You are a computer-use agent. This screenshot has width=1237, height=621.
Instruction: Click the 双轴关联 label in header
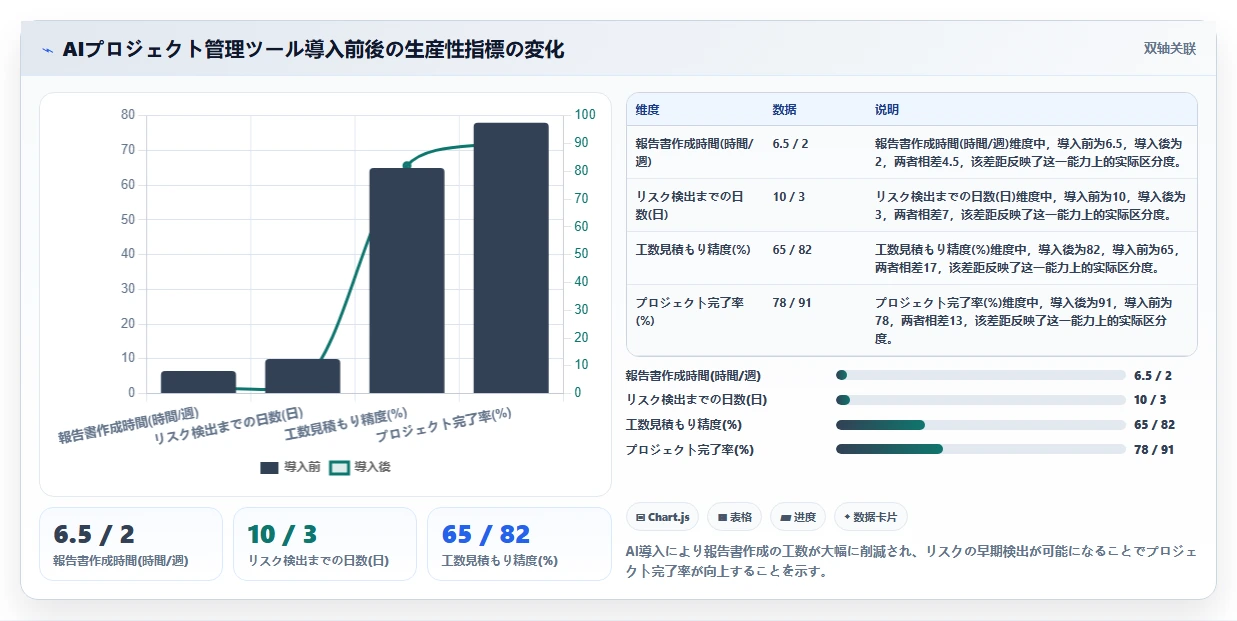point(1170,48)
